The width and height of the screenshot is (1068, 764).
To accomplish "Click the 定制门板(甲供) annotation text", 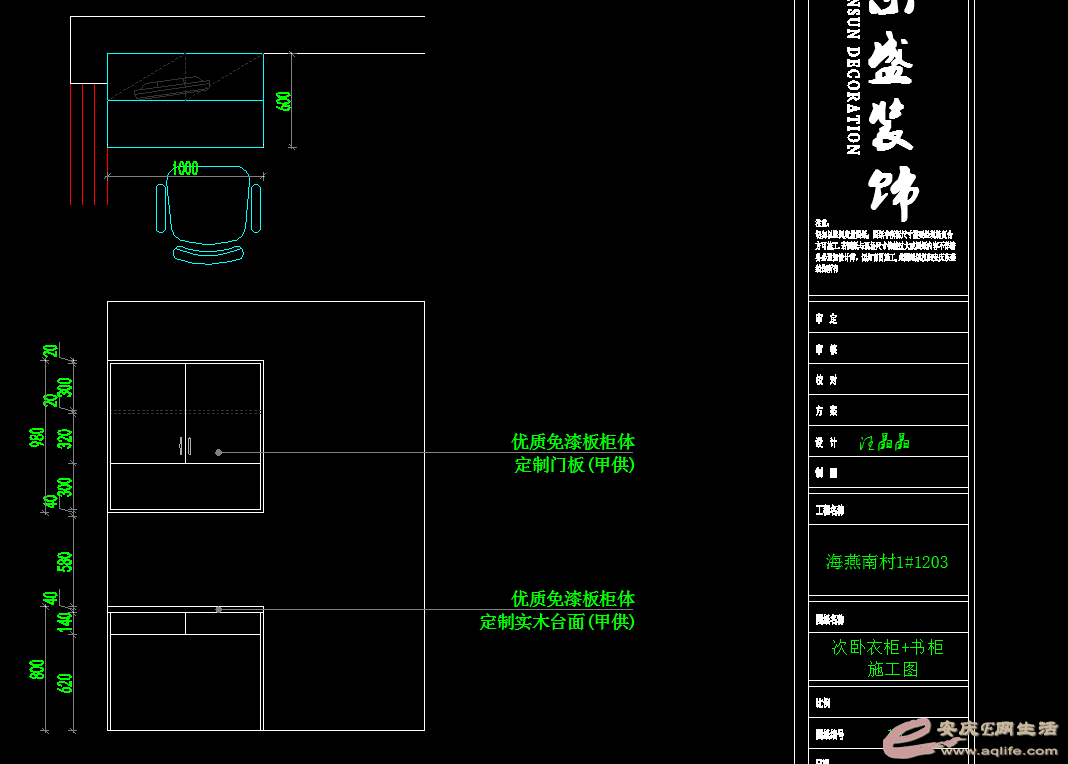I will pos(574,465).
